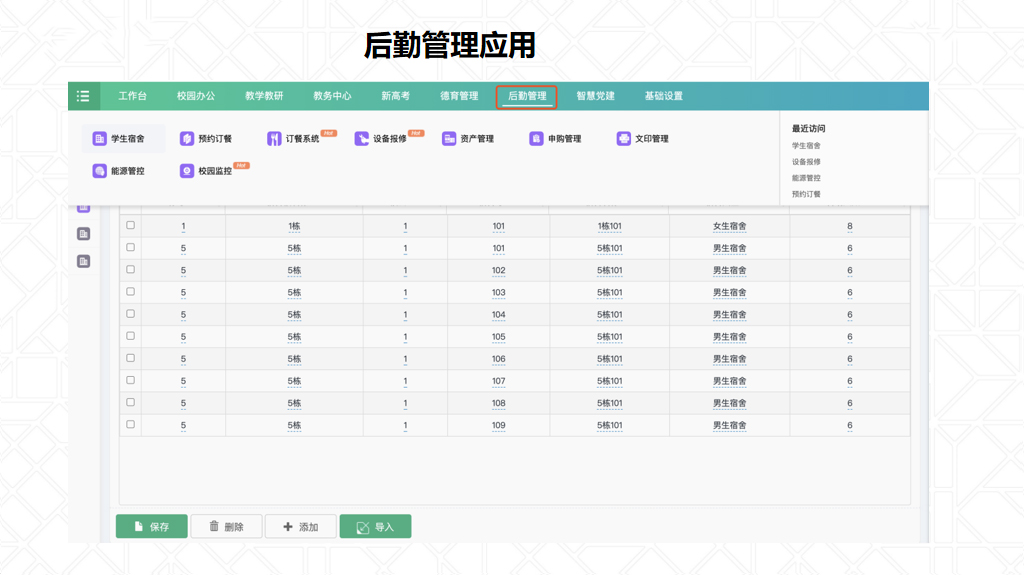Click the 导入 import button

coord(375,526)
